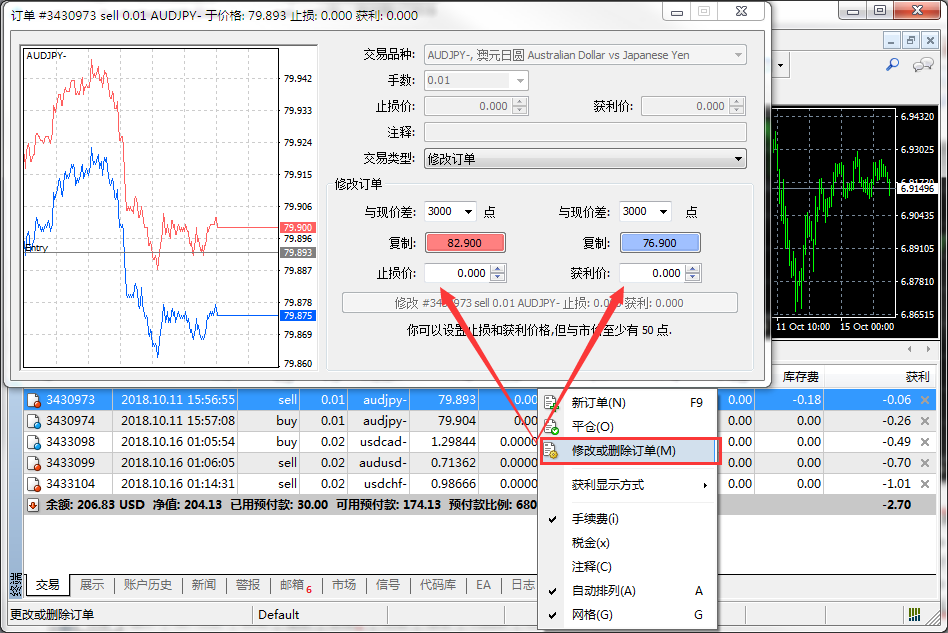The width and height of the screenshot is (948, 633).
Task: Click the connection bars icon in the status bar
Action: (x=914, y=614)
